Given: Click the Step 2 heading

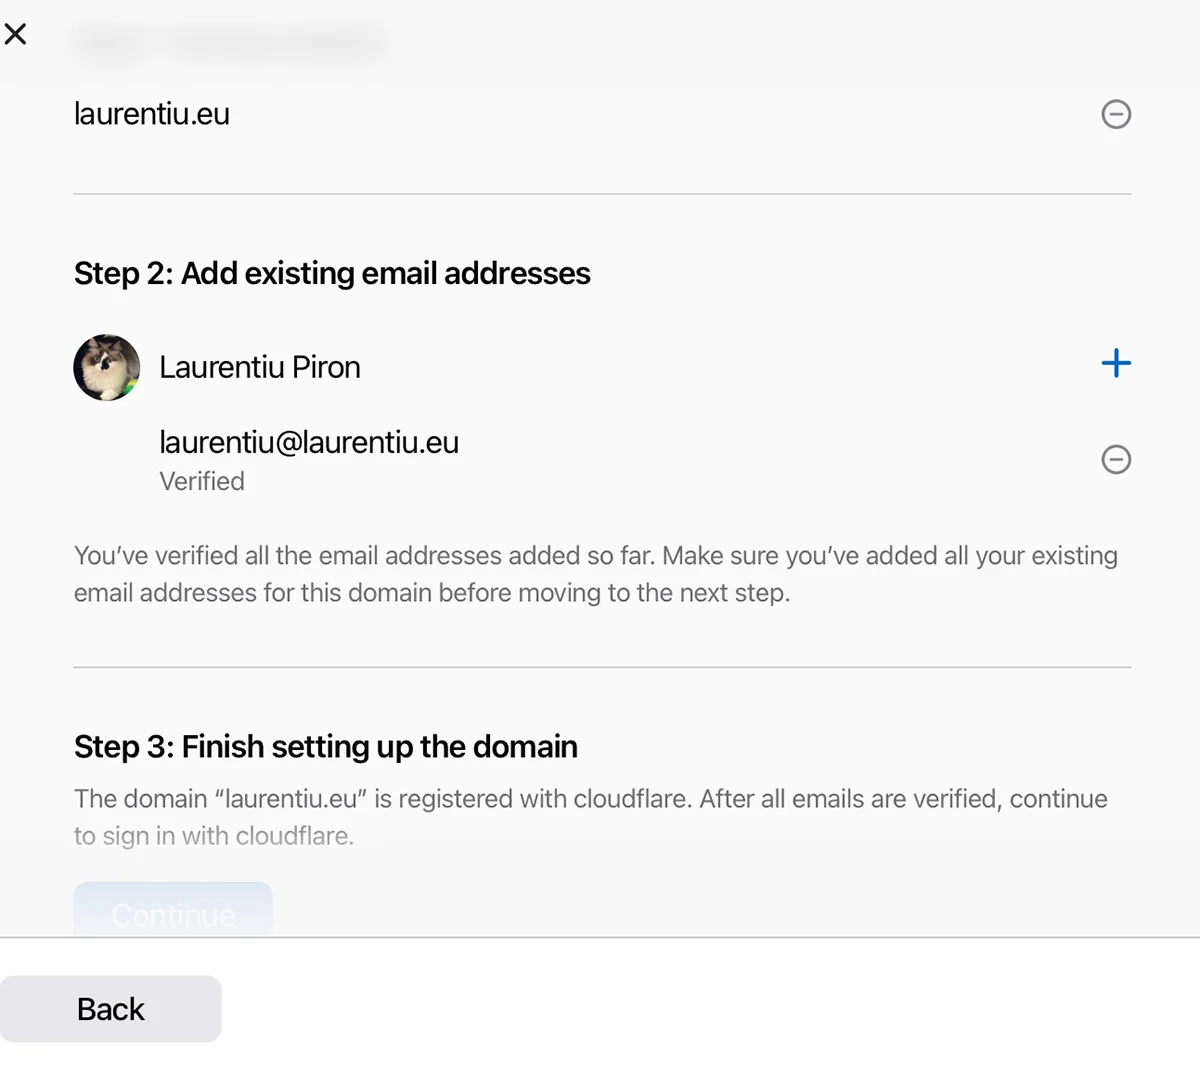Looking at the screenshot, I should tap(332, 273).
